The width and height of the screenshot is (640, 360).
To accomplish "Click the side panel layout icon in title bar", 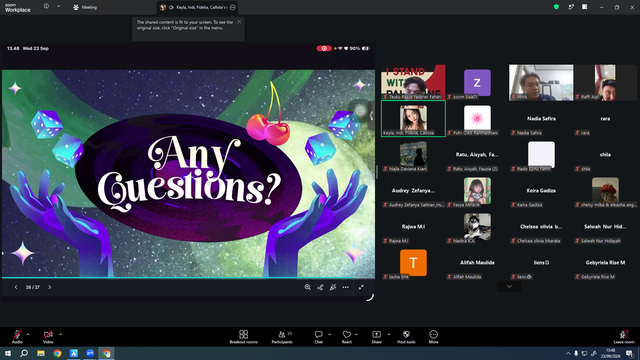I will point(585,7).
